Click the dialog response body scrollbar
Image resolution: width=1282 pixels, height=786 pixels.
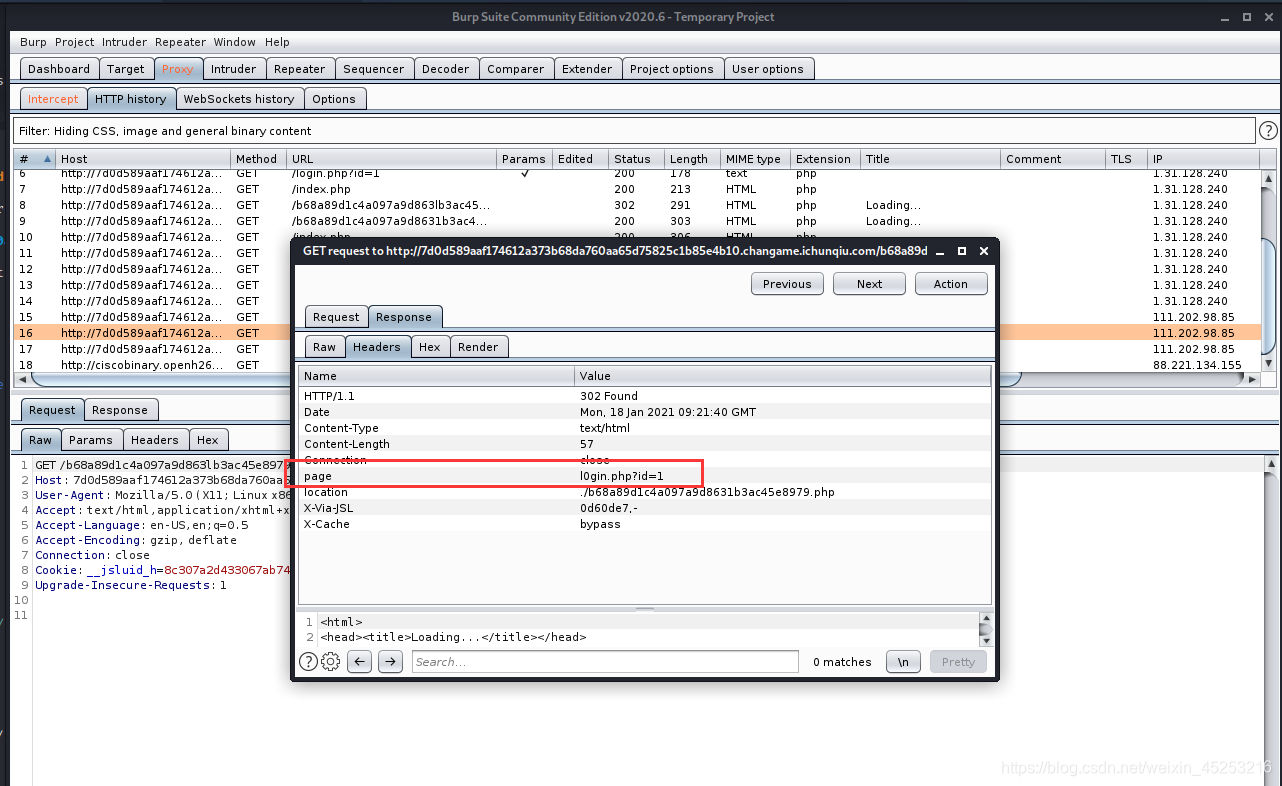click(x=985, y=629)
